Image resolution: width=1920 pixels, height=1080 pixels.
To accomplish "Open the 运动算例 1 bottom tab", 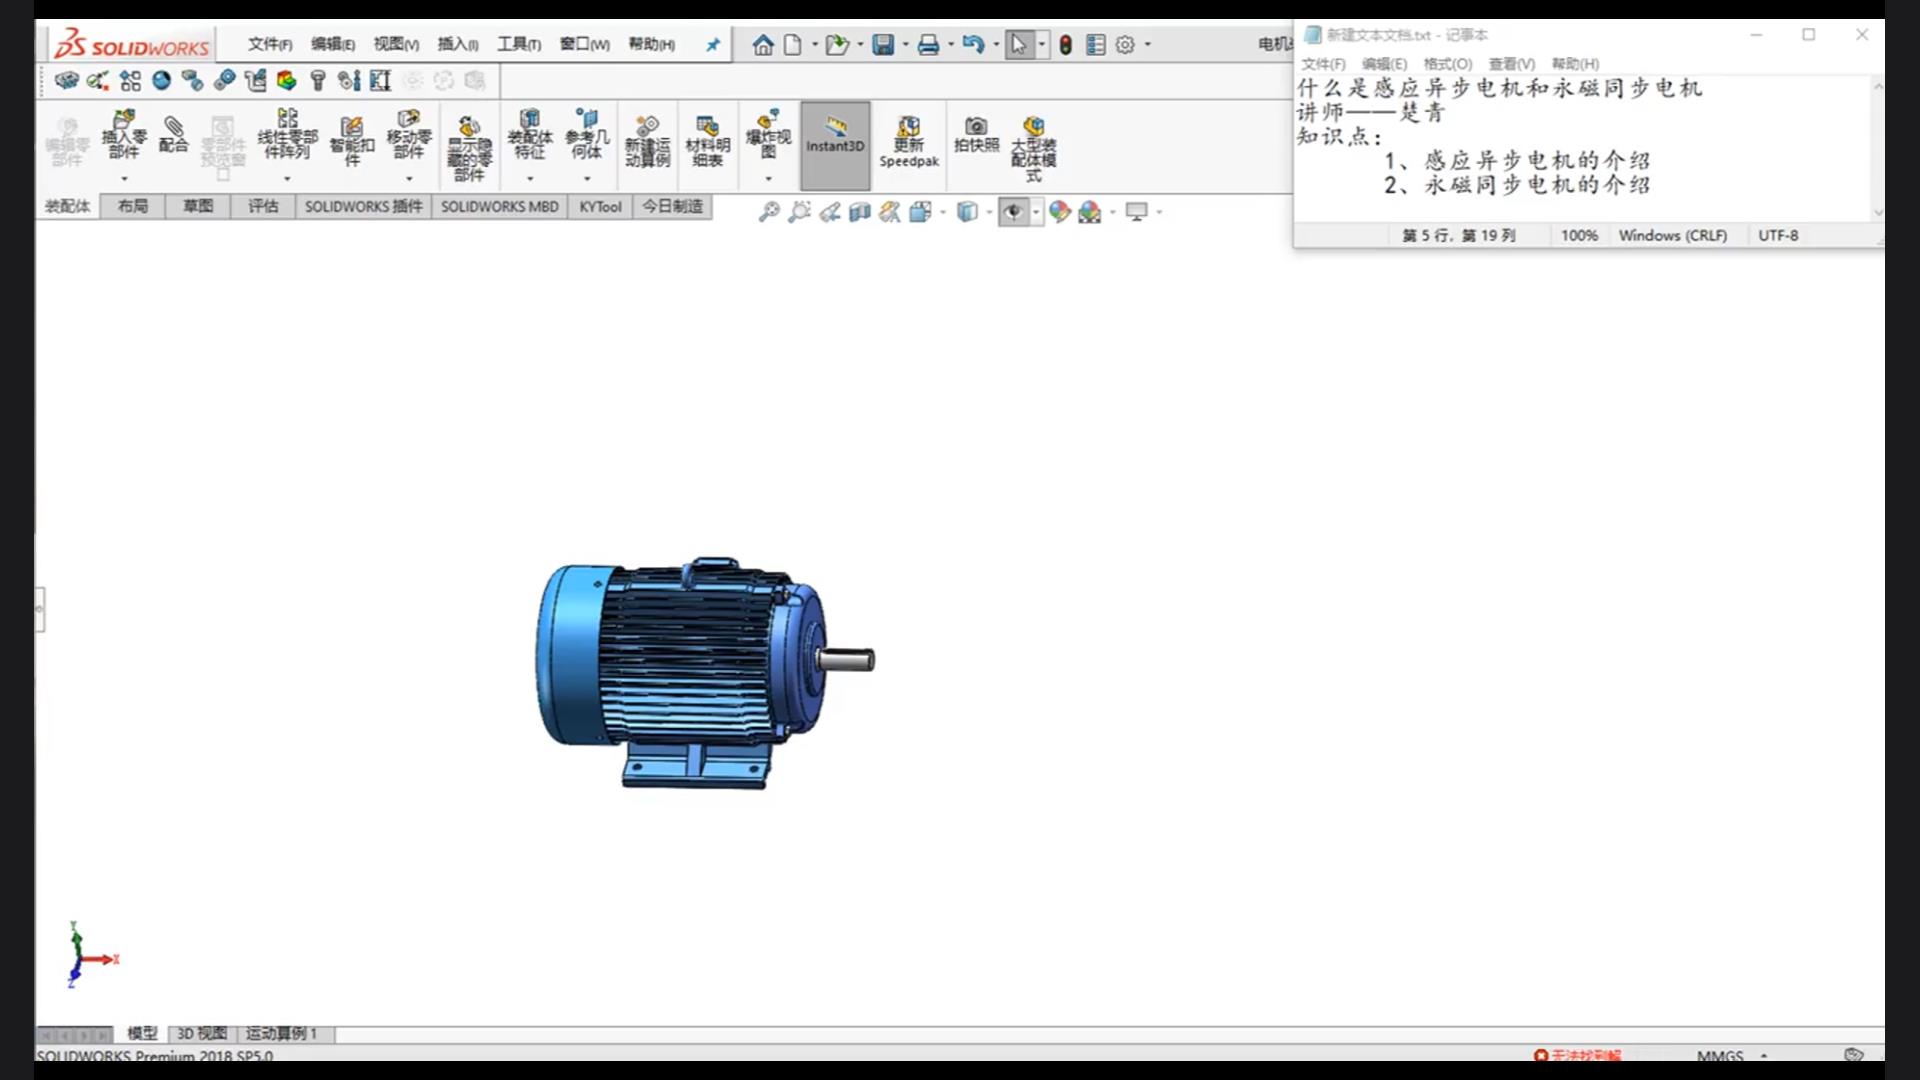I will [281, 1034].
